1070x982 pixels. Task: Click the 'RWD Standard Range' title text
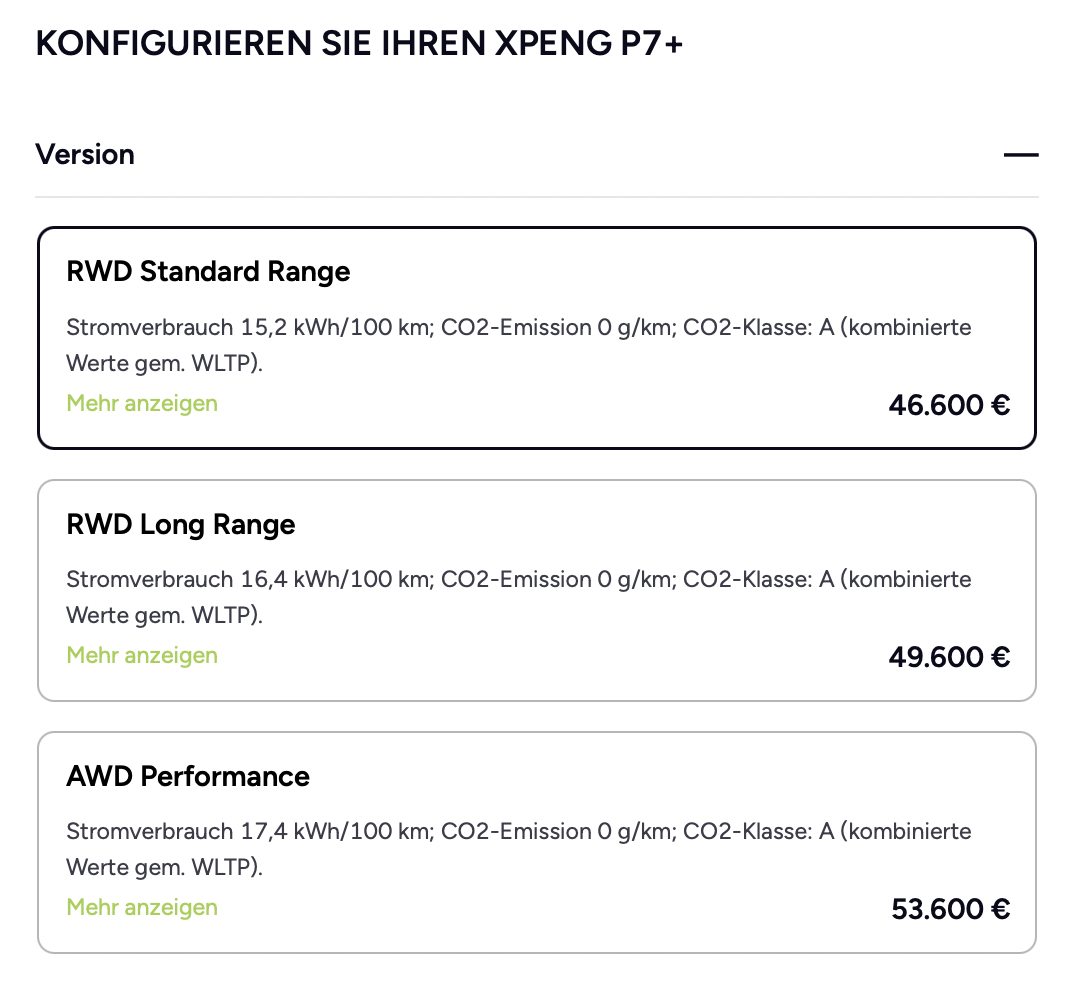[x=208, y=271]
